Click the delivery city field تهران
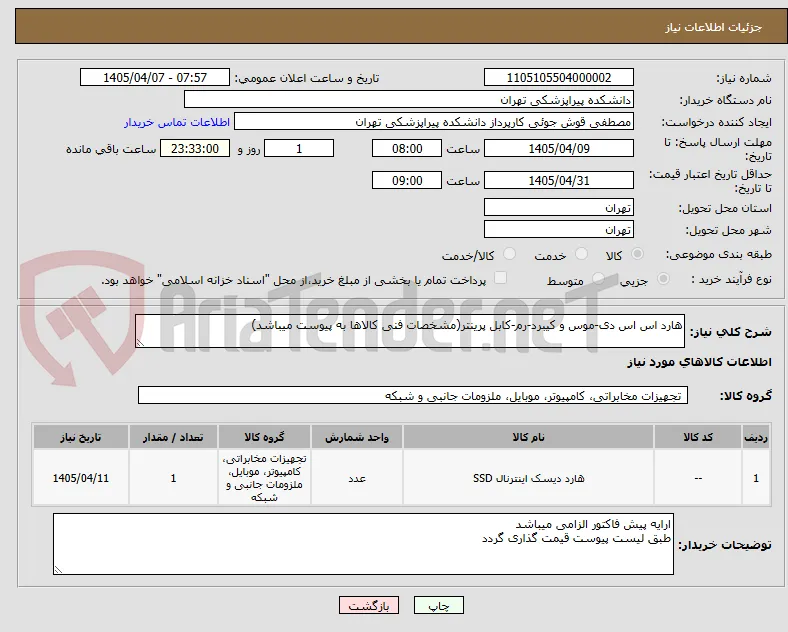Screen dimensions: 788x632 (559, 230)
